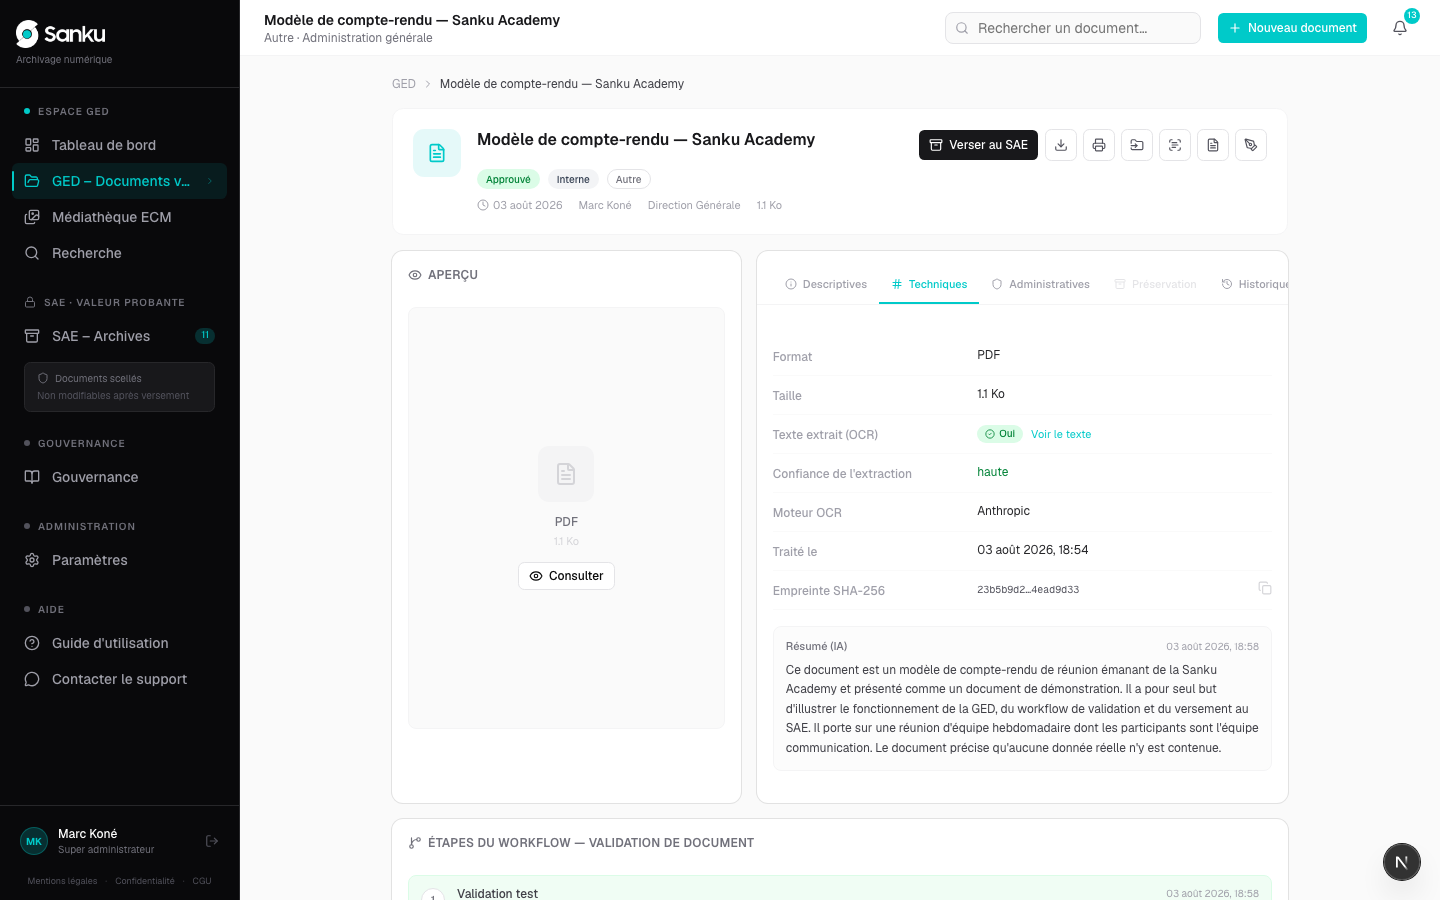This screenshot has height=900, width=1440.
Task: Open SAE – Archives
Action: tap(120, 336)
